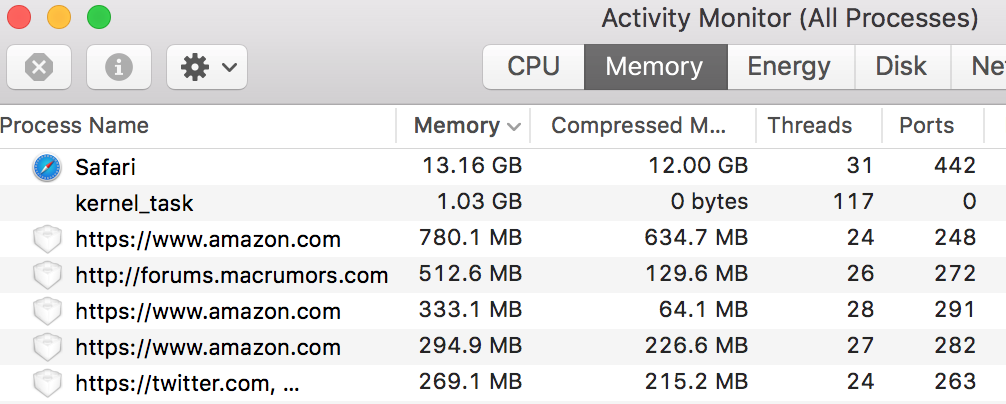
Task: Click shield icon beside the 780.1 MB amazon process
Action: [x=47, y=240]
